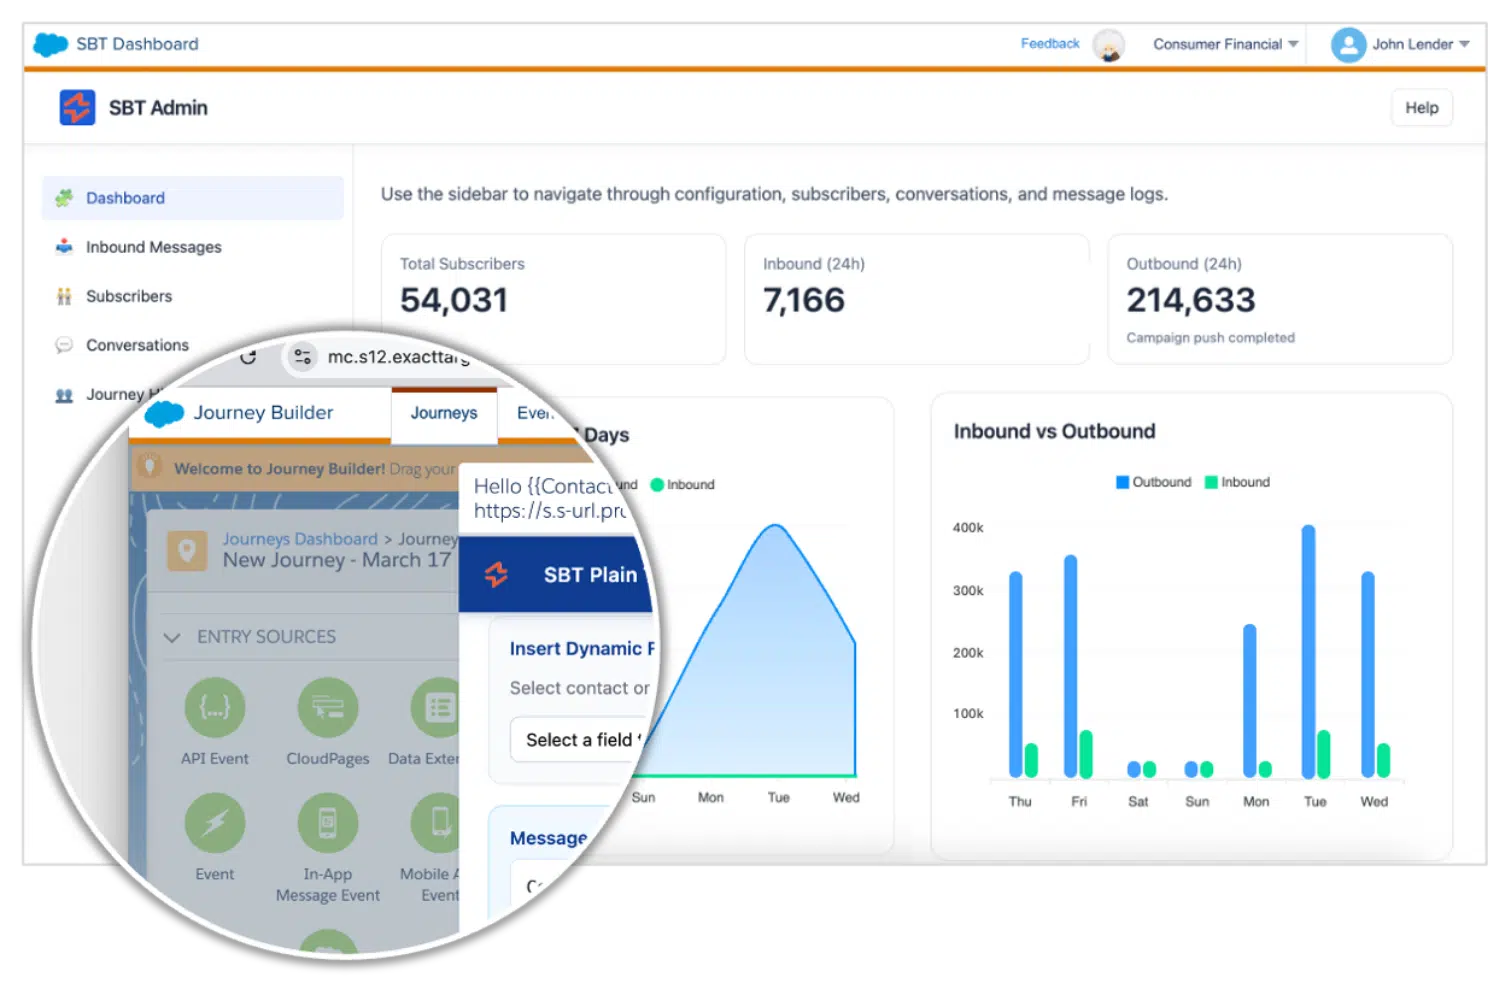Click the SBT Plain header label

click(x=590, y=575)
